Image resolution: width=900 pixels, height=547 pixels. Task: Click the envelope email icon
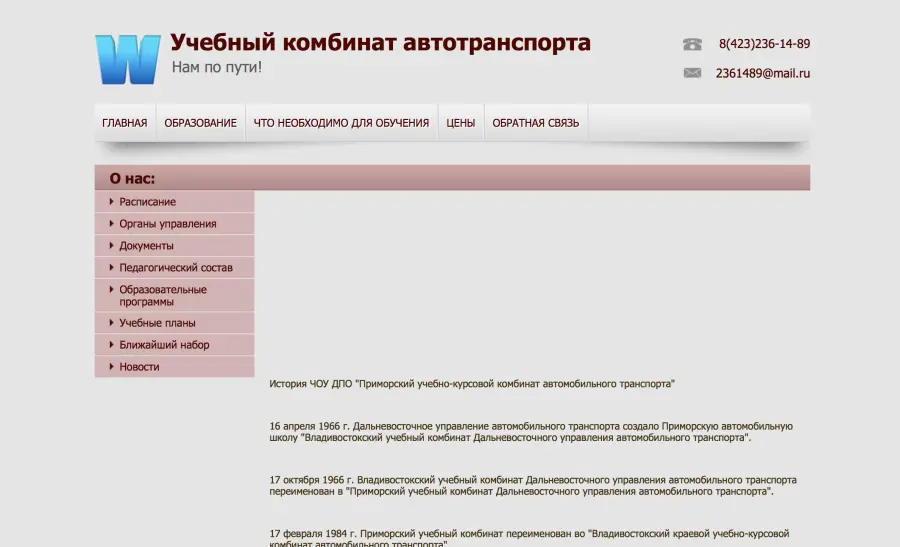pyautogui.click(x=692, y=73)
